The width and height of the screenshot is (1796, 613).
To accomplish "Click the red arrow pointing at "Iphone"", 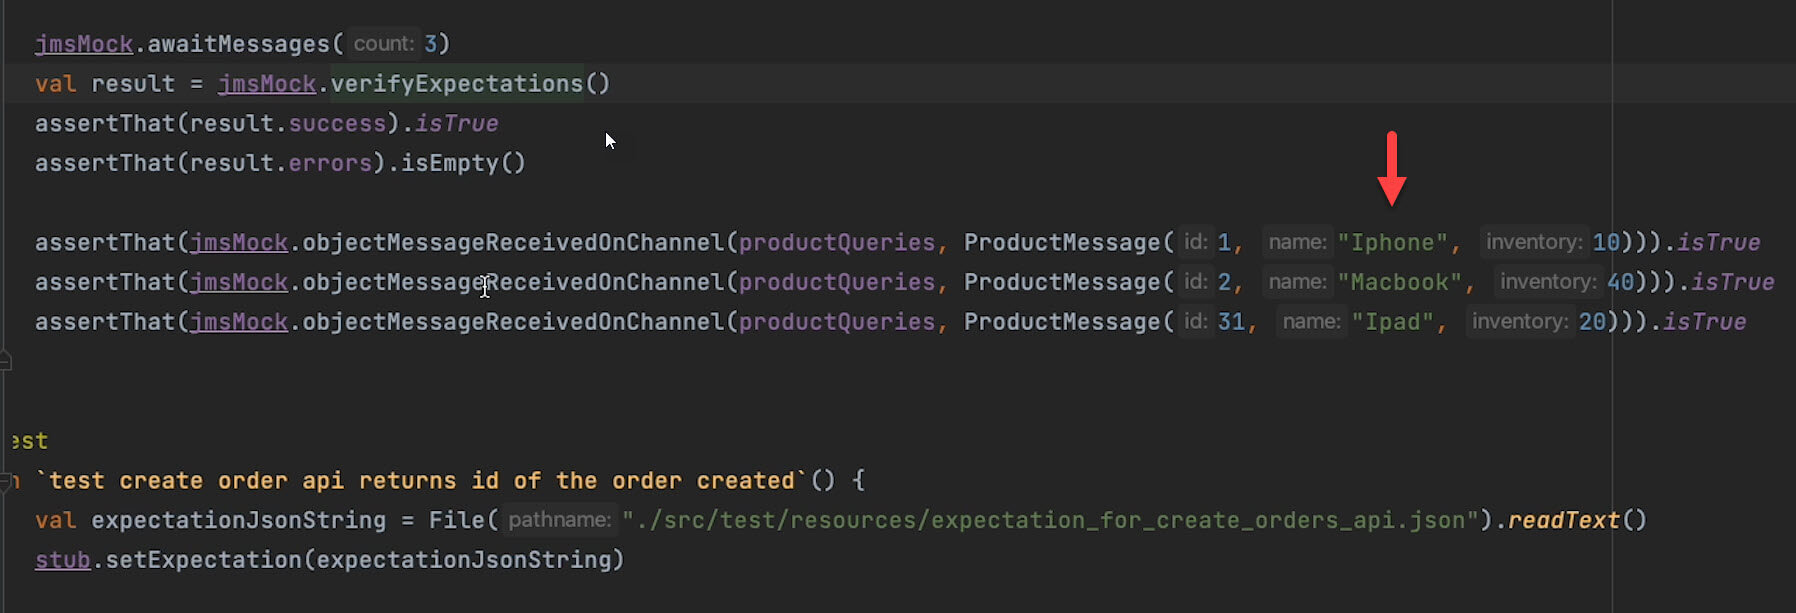I will click(x=1391, y=168).
